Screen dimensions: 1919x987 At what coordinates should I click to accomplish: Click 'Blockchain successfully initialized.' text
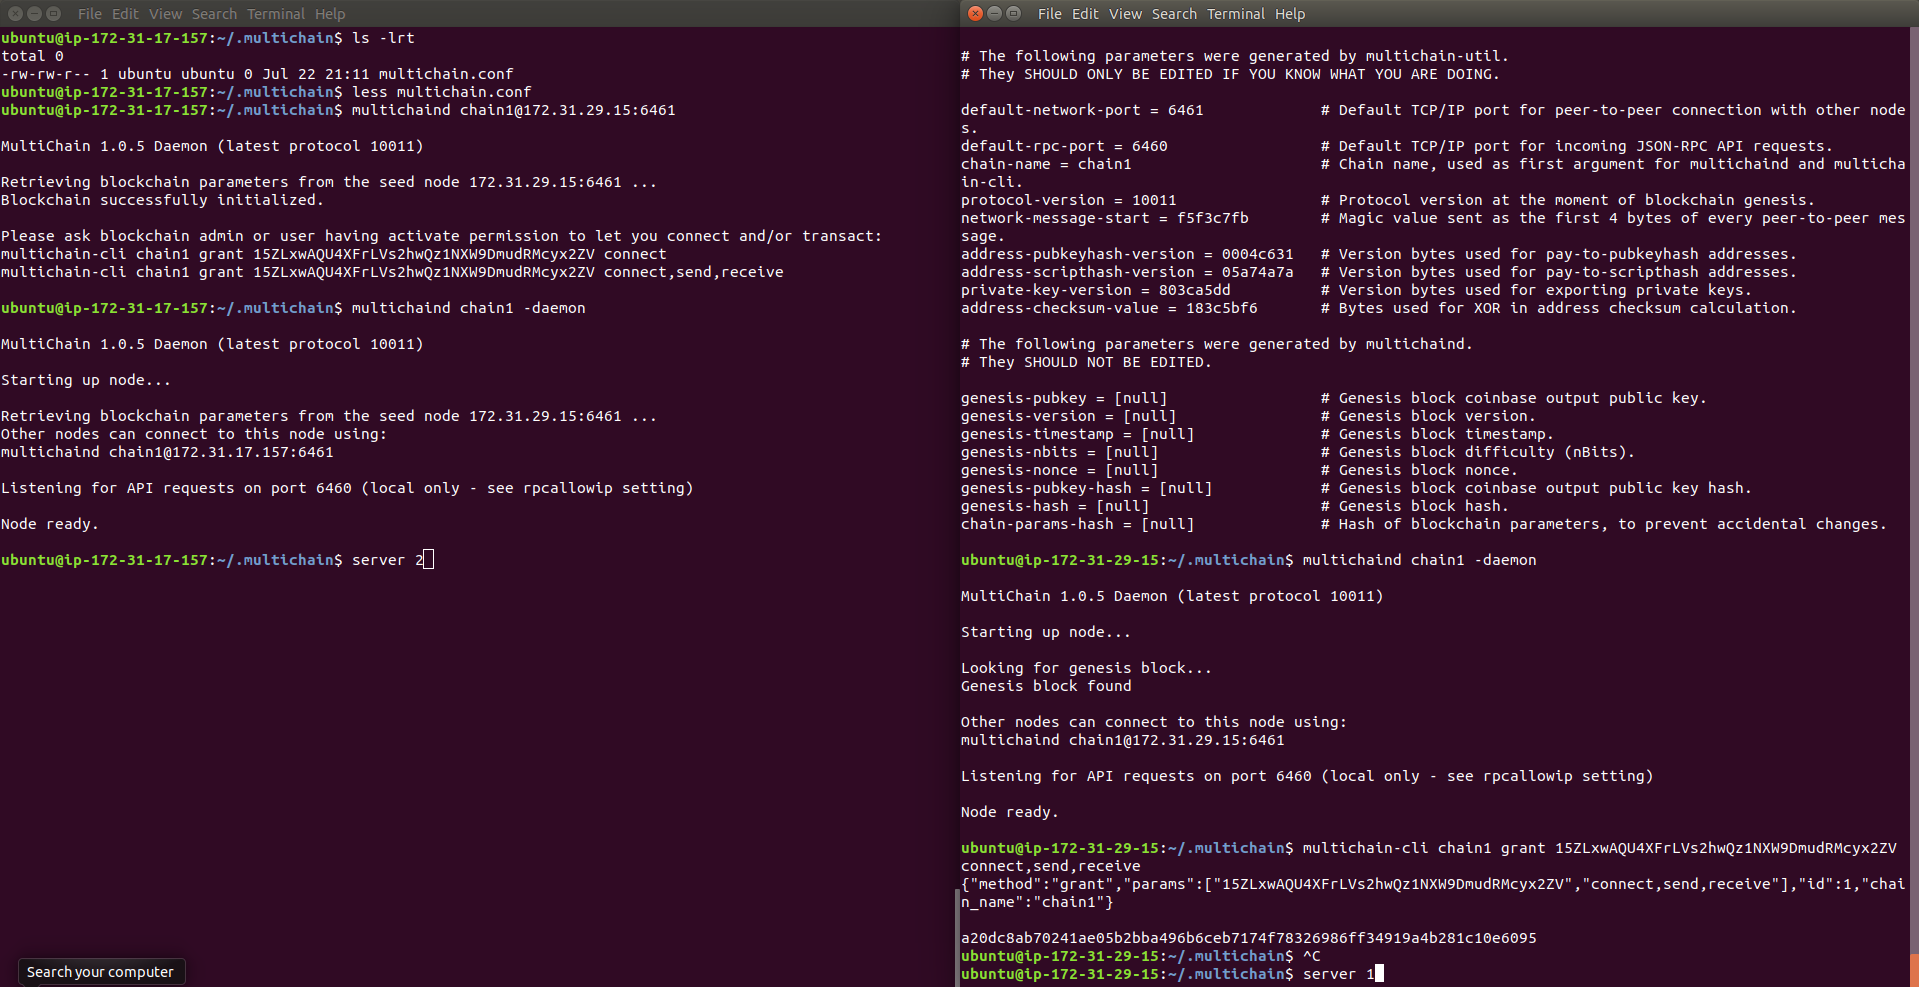pyautogui.click(x=162, y=200)
